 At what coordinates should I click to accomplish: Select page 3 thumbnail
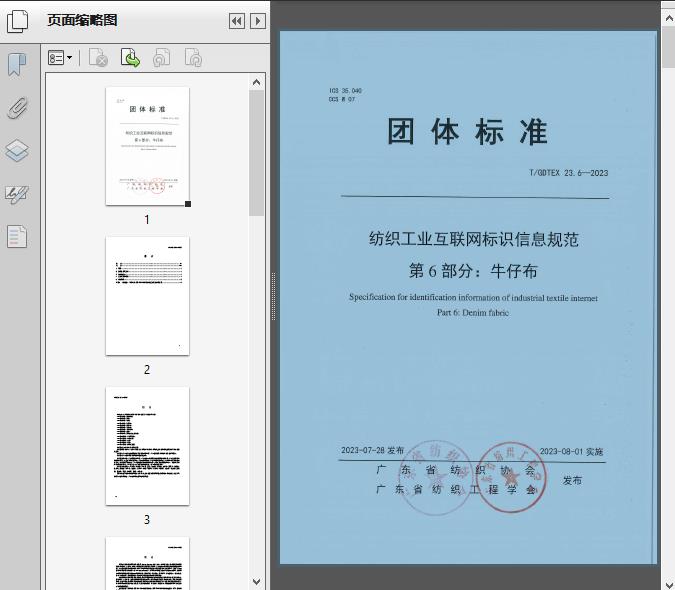pos(147,446)
